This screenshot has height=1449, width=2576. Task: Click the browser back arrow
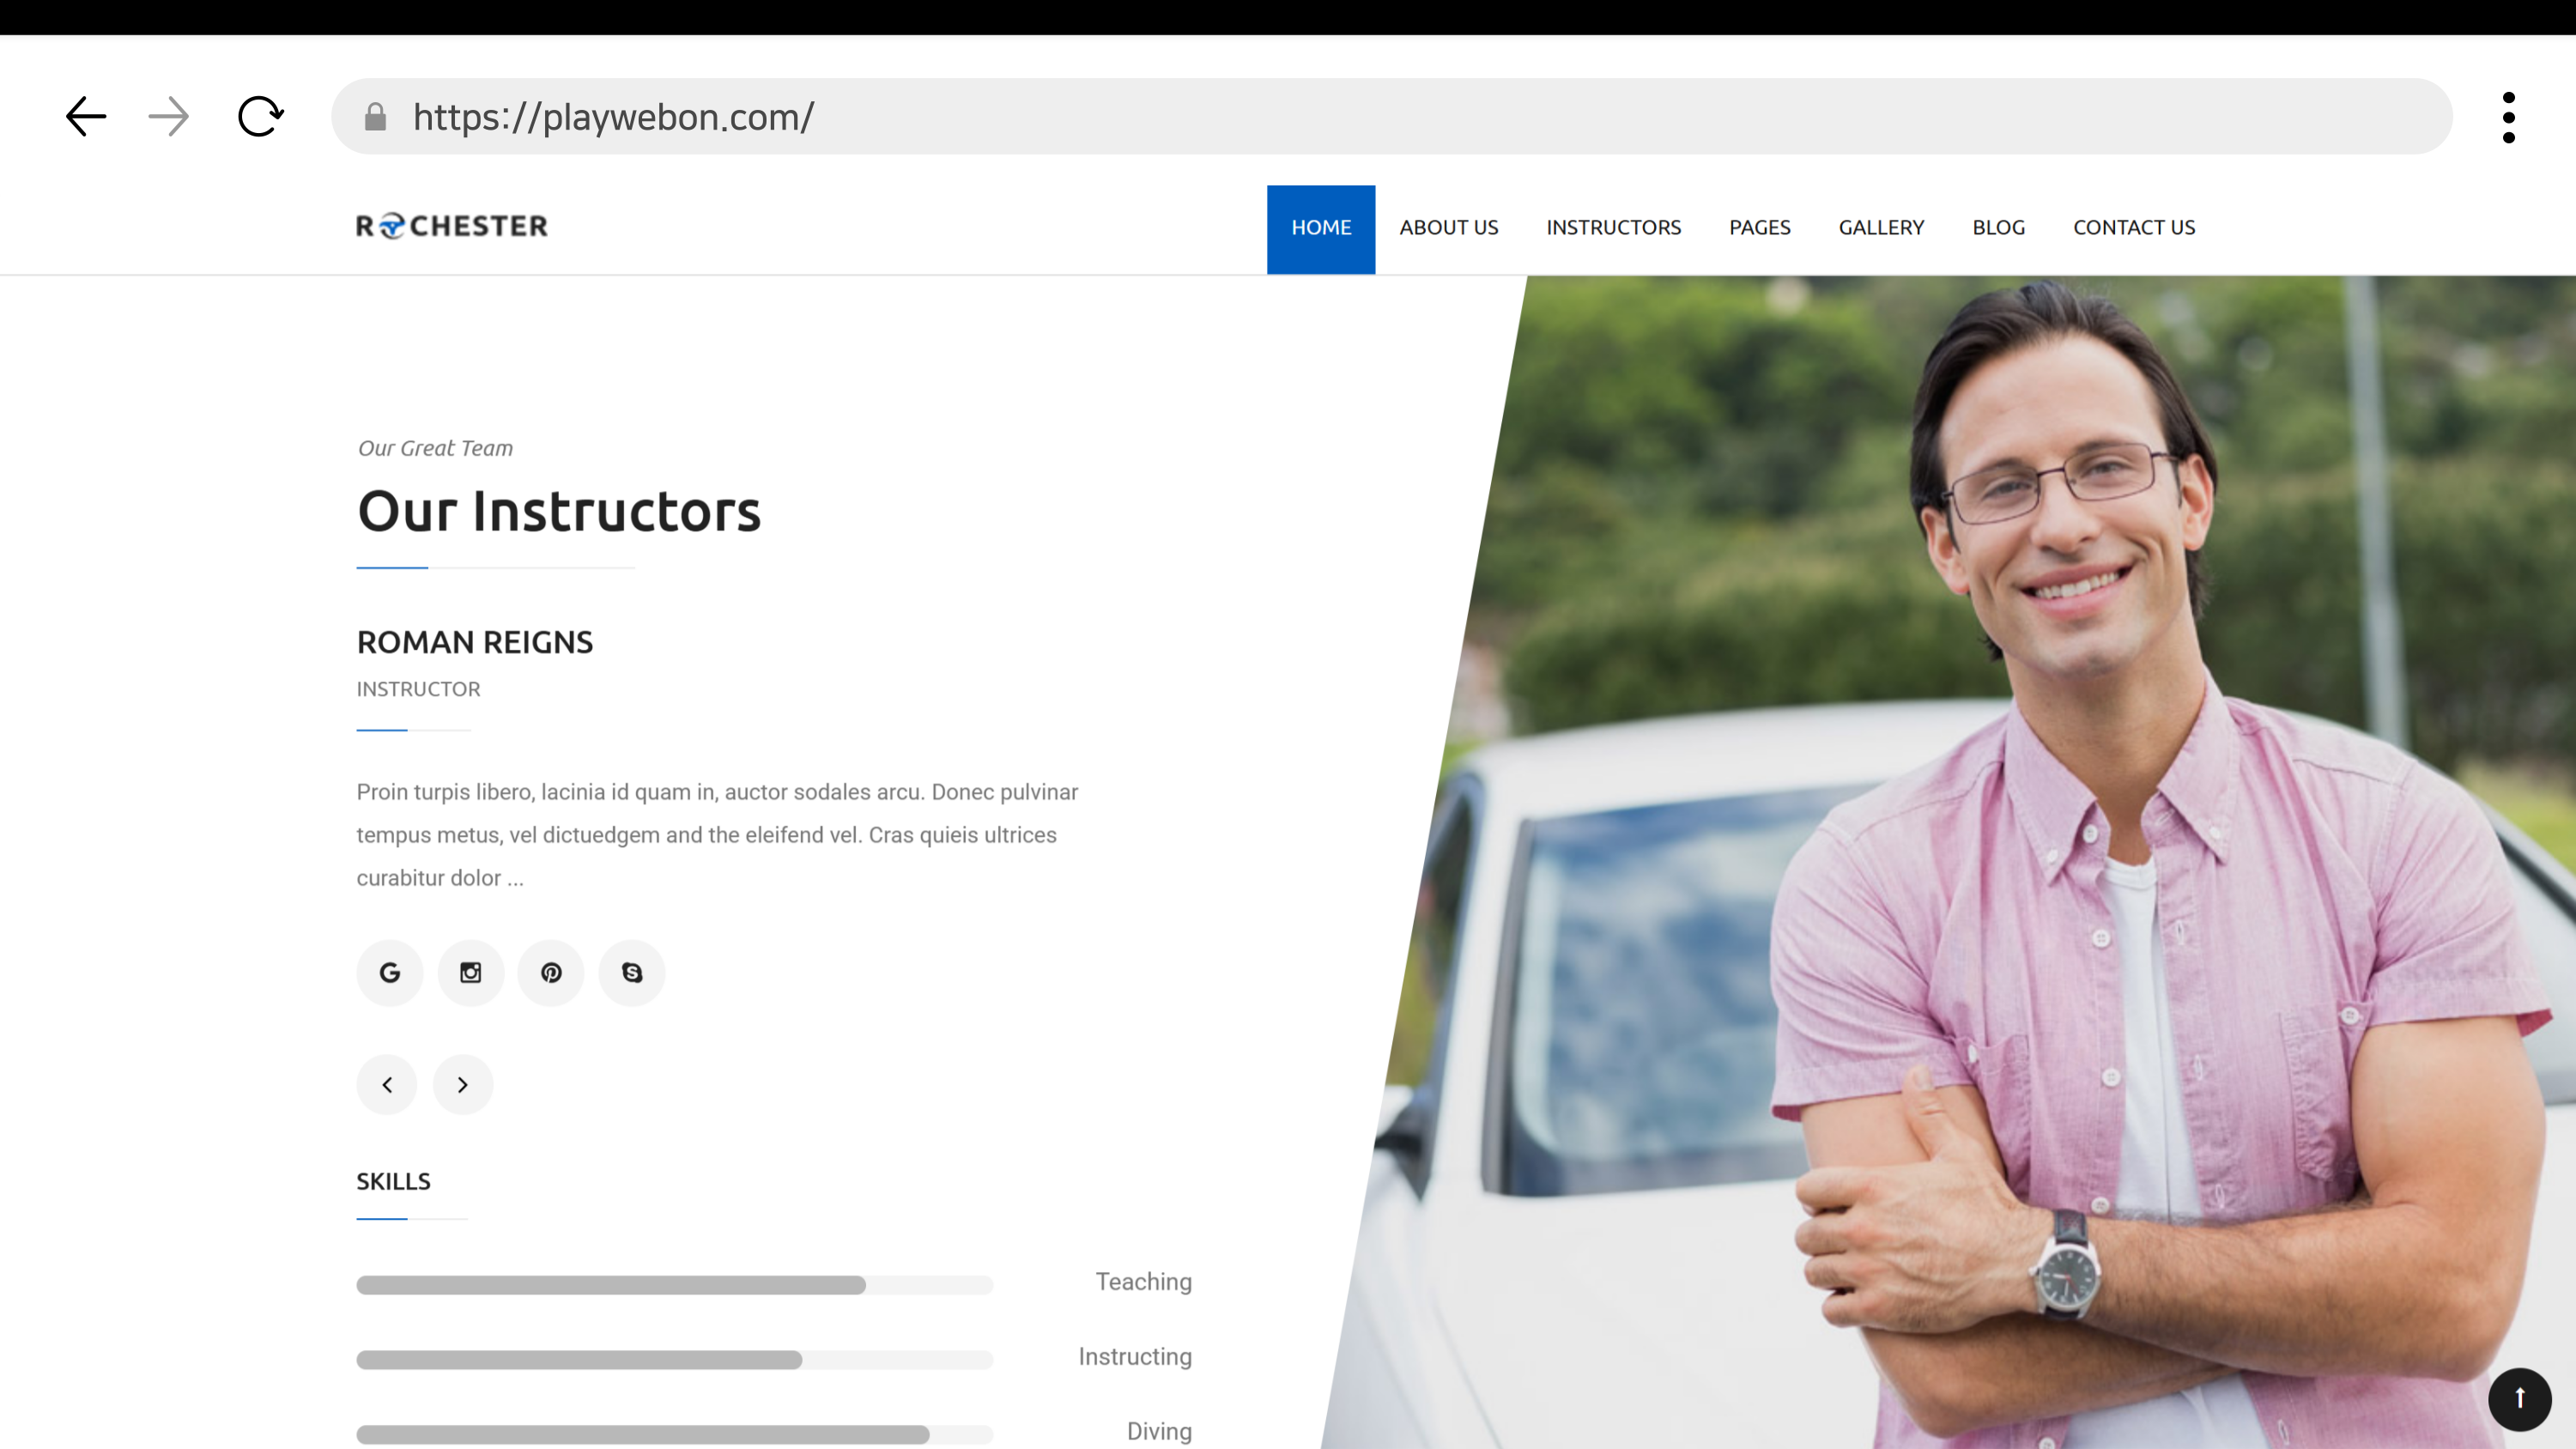(86, 117)
